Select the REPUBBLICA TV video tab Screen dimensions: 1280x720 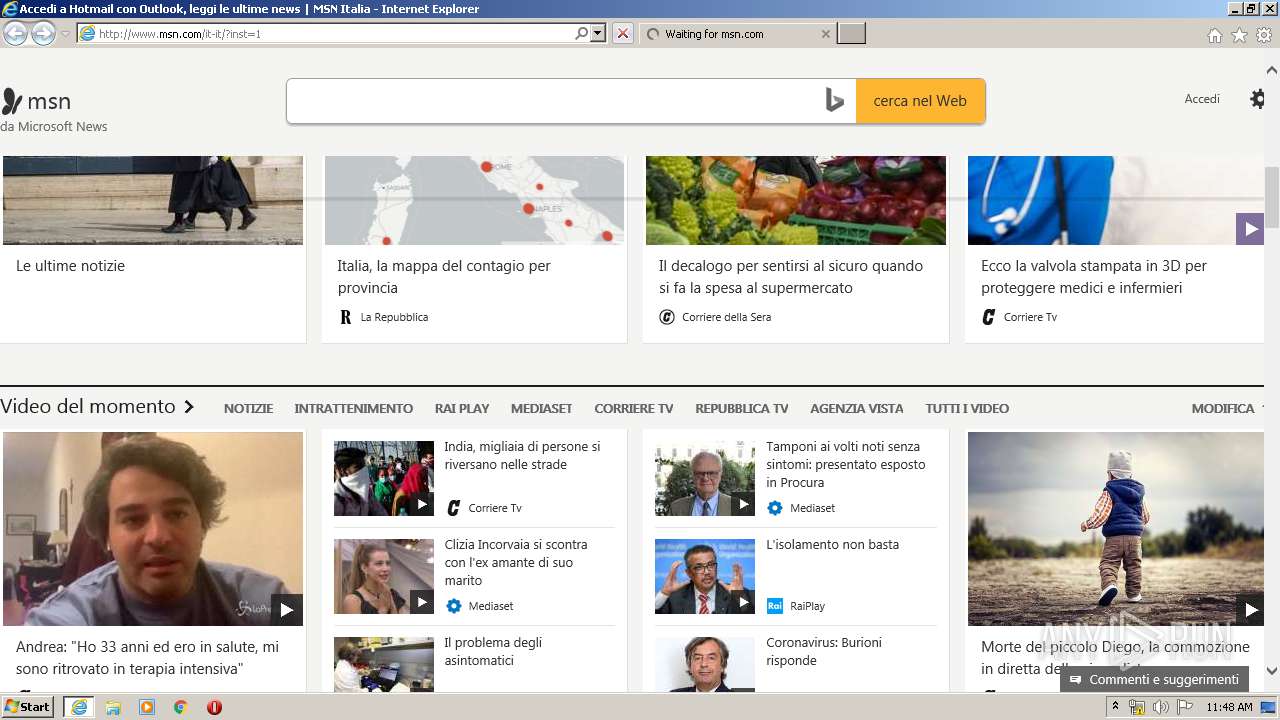pos(742,408)
